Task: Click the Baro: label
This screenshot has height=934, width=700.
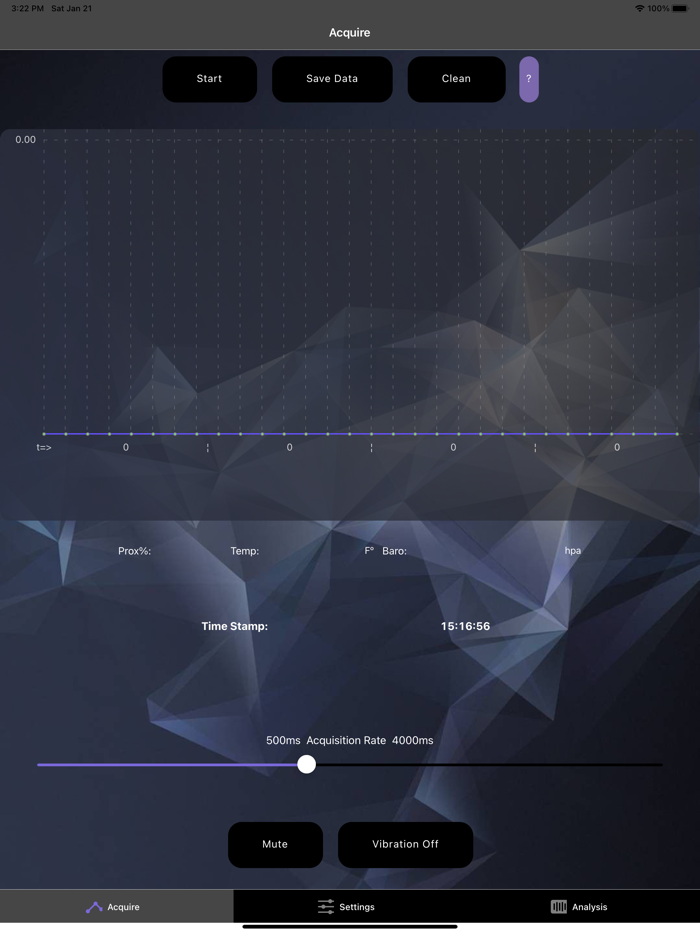Action: point(394,551)
